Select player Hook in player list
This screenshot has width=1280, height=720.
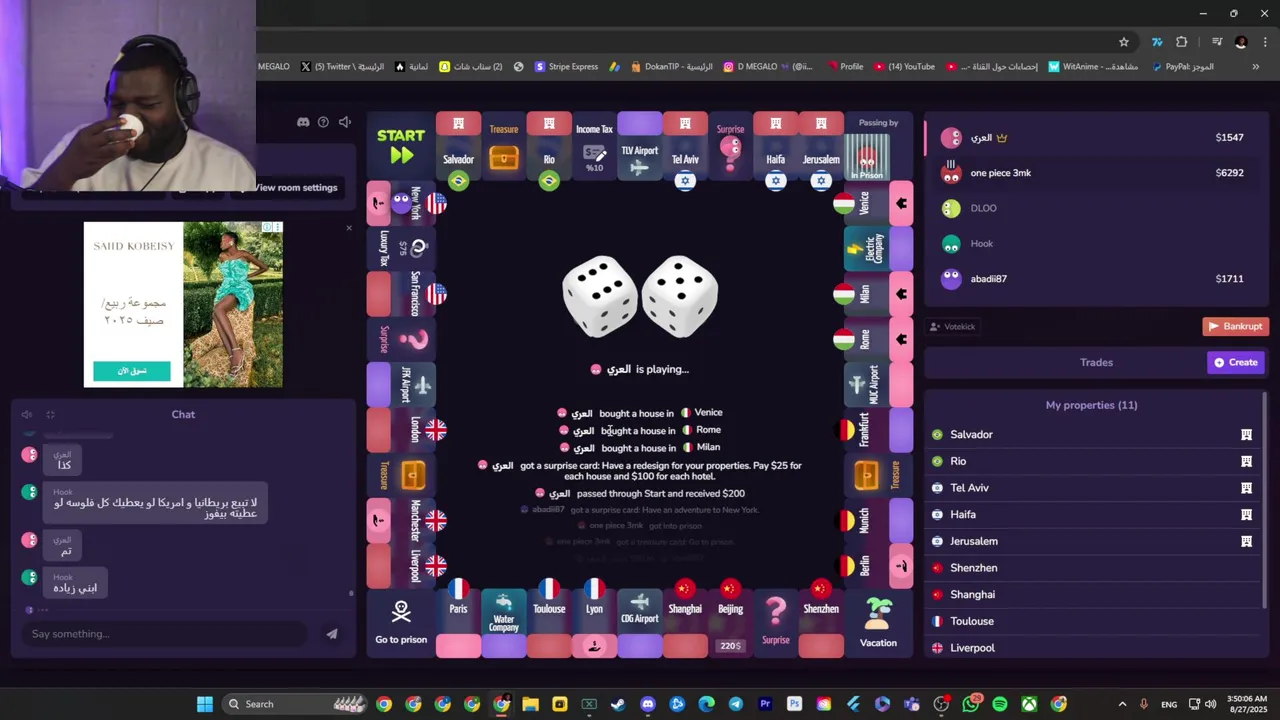(1096, 243)
